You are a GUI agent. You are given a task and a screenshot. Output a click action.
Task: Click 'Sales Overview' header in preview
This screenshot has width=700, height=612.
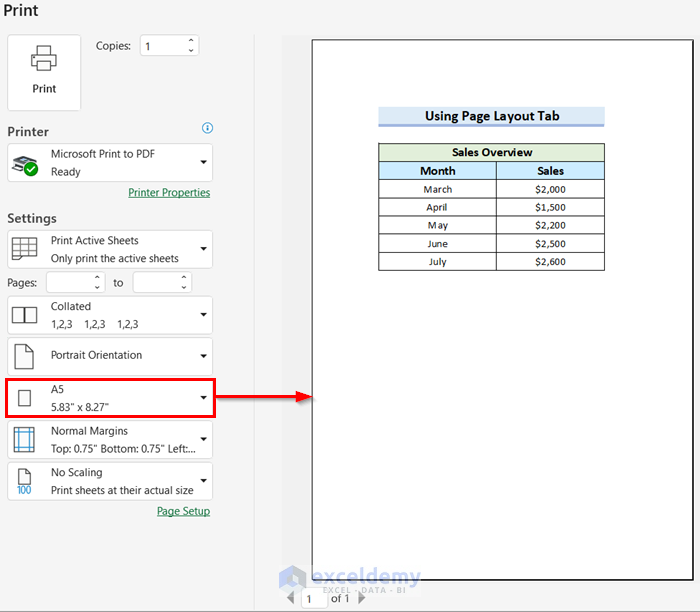tap(492, 152)
